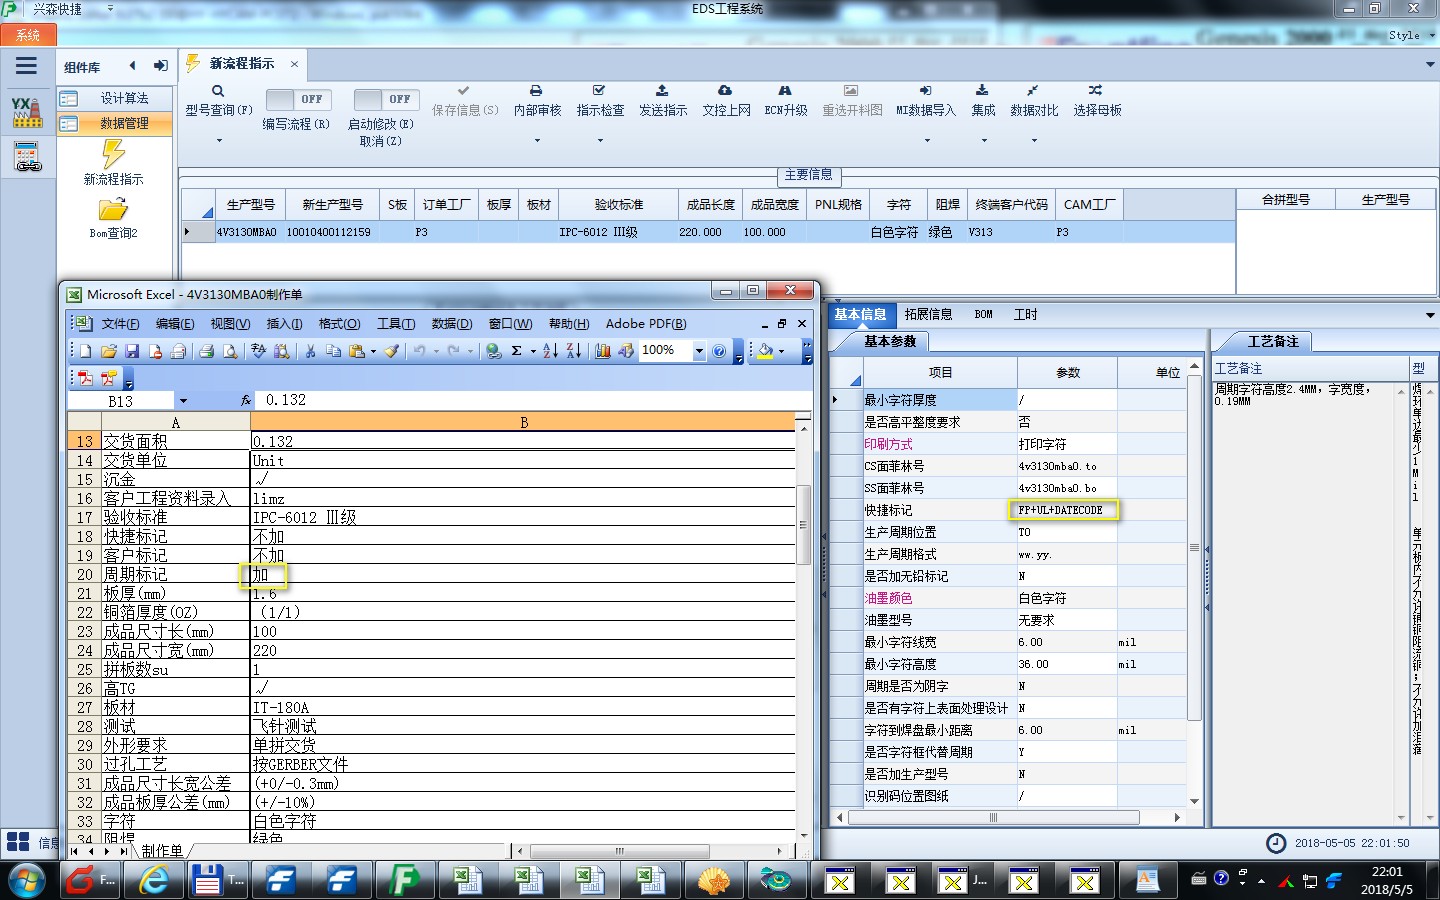Expand the 内部审核 dropdown arrow
The width and height of the screenshot is (1440, 900).
[537, 140]
